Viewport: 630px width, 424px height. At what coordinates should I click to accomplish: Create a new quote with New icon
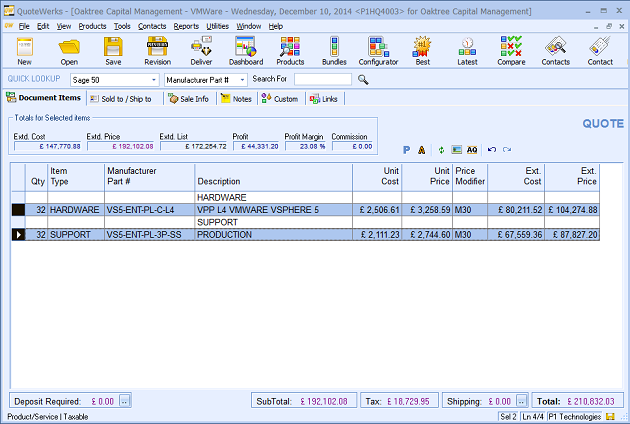point(25,51)
